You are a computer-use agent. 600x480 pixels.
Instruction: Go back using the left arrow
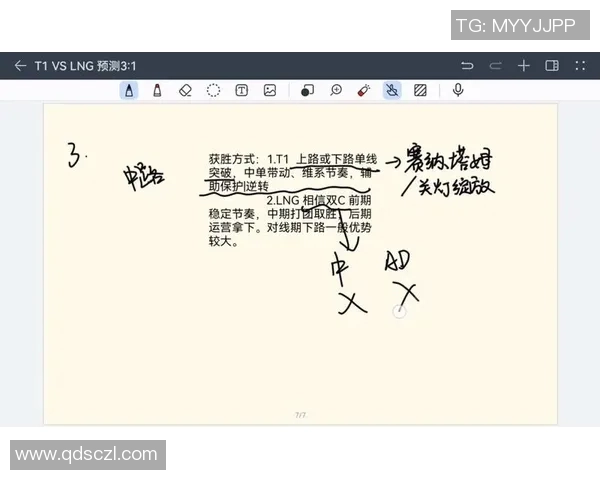click(x=20, y=66)
